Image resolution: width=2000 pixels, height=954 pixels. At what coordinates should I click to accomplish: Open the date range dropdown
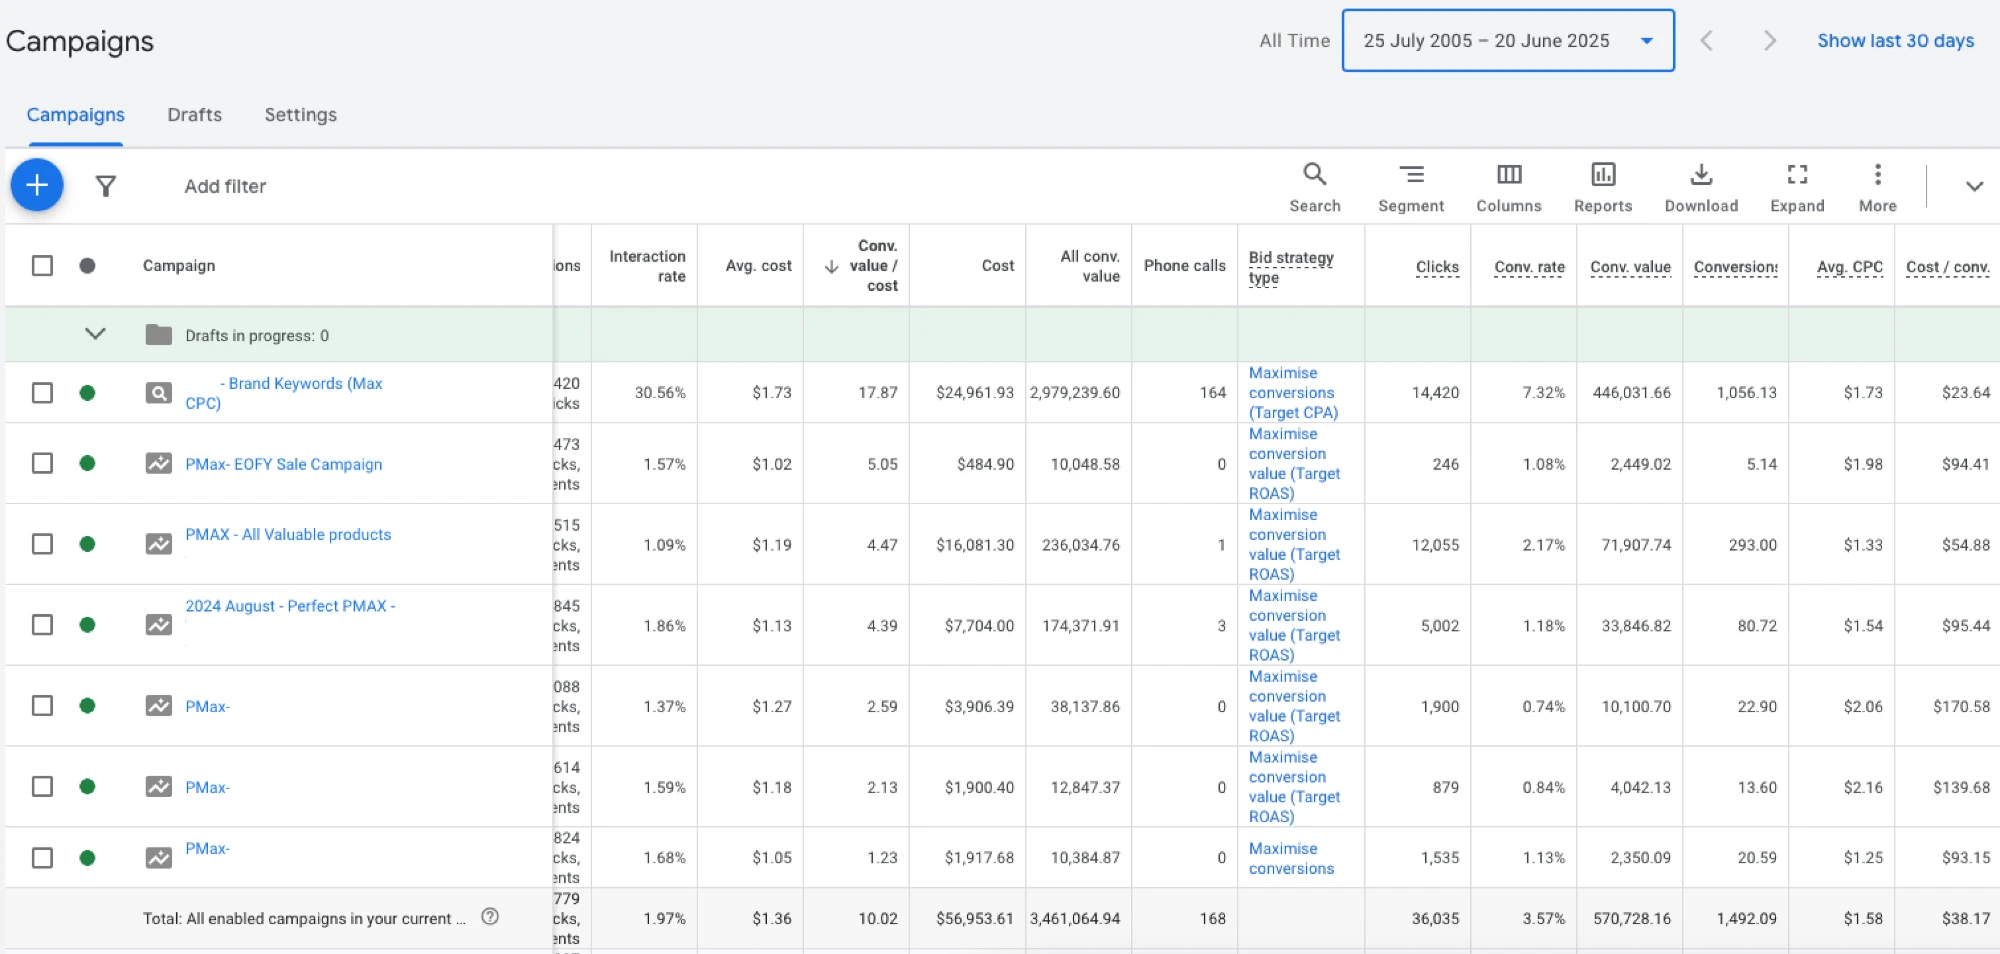1508,41
